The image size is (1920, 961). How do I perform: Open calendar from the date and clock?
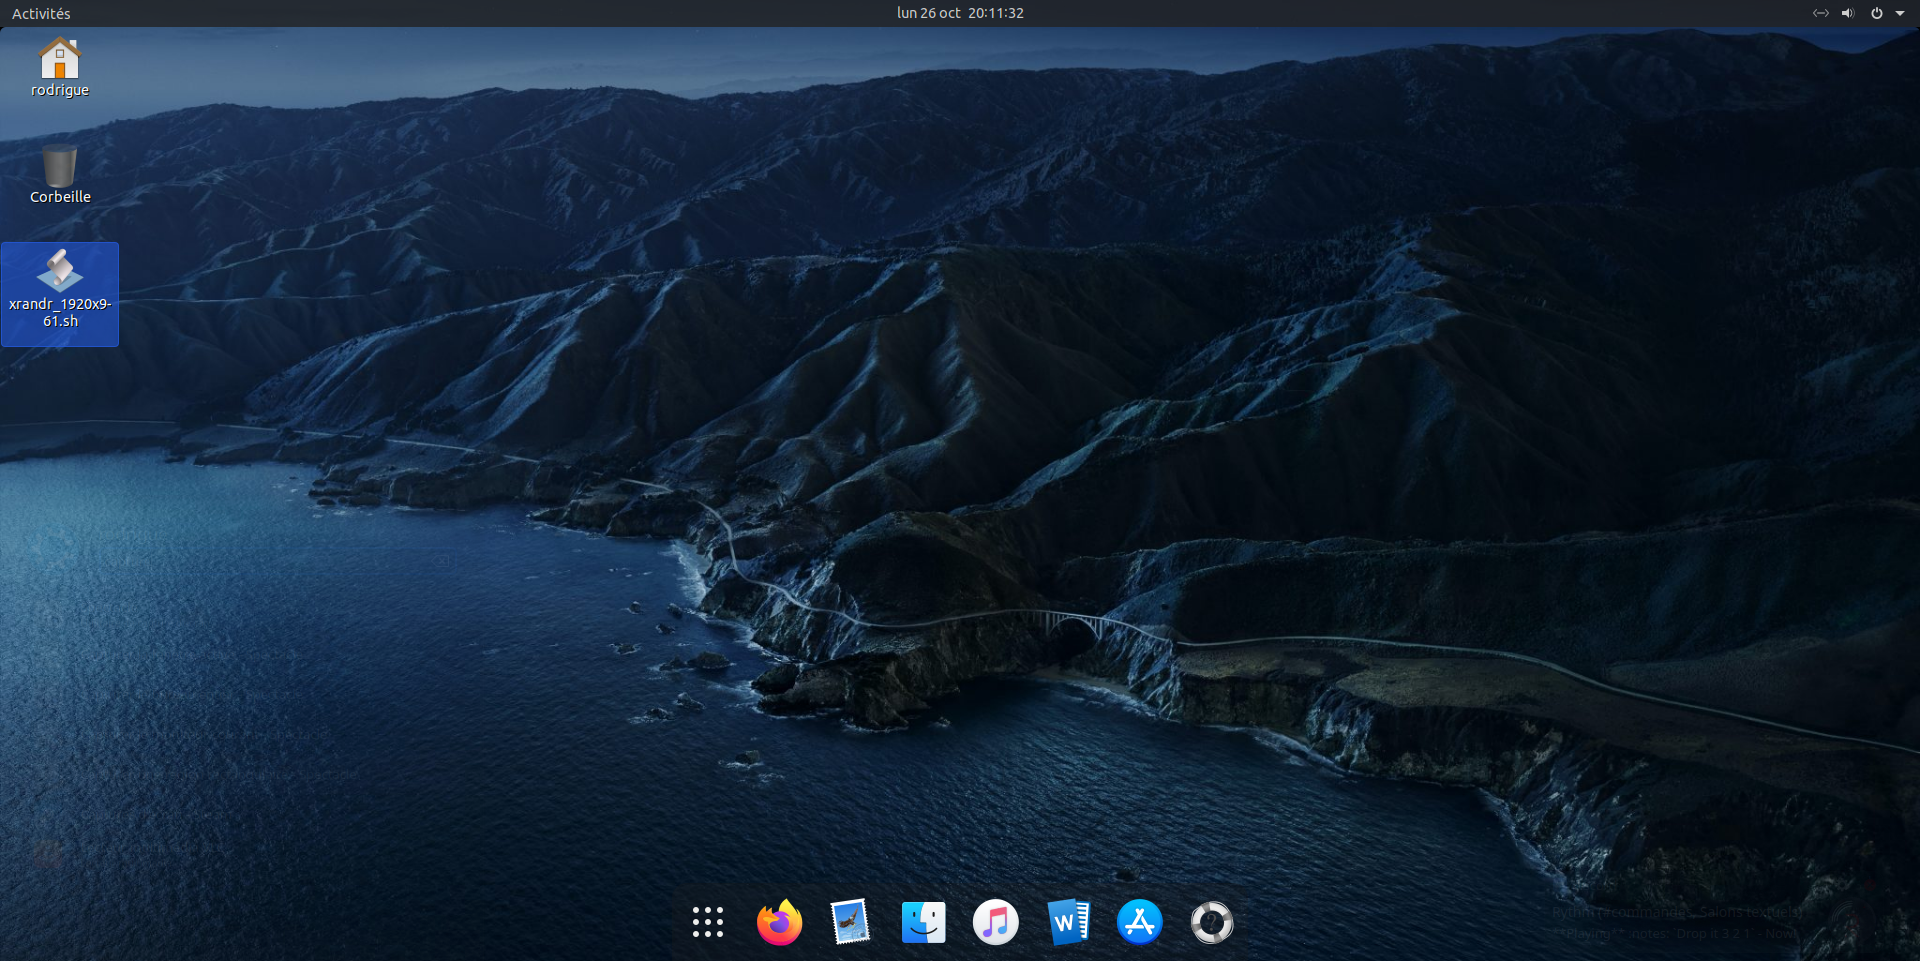[960, 13]
